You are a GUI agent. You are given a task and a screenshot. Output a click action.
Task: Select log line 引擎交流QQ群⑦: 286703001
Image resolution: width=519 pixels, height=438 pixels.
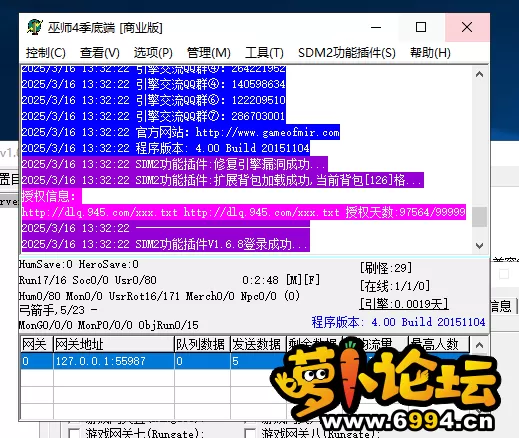[x=153, y=116]
